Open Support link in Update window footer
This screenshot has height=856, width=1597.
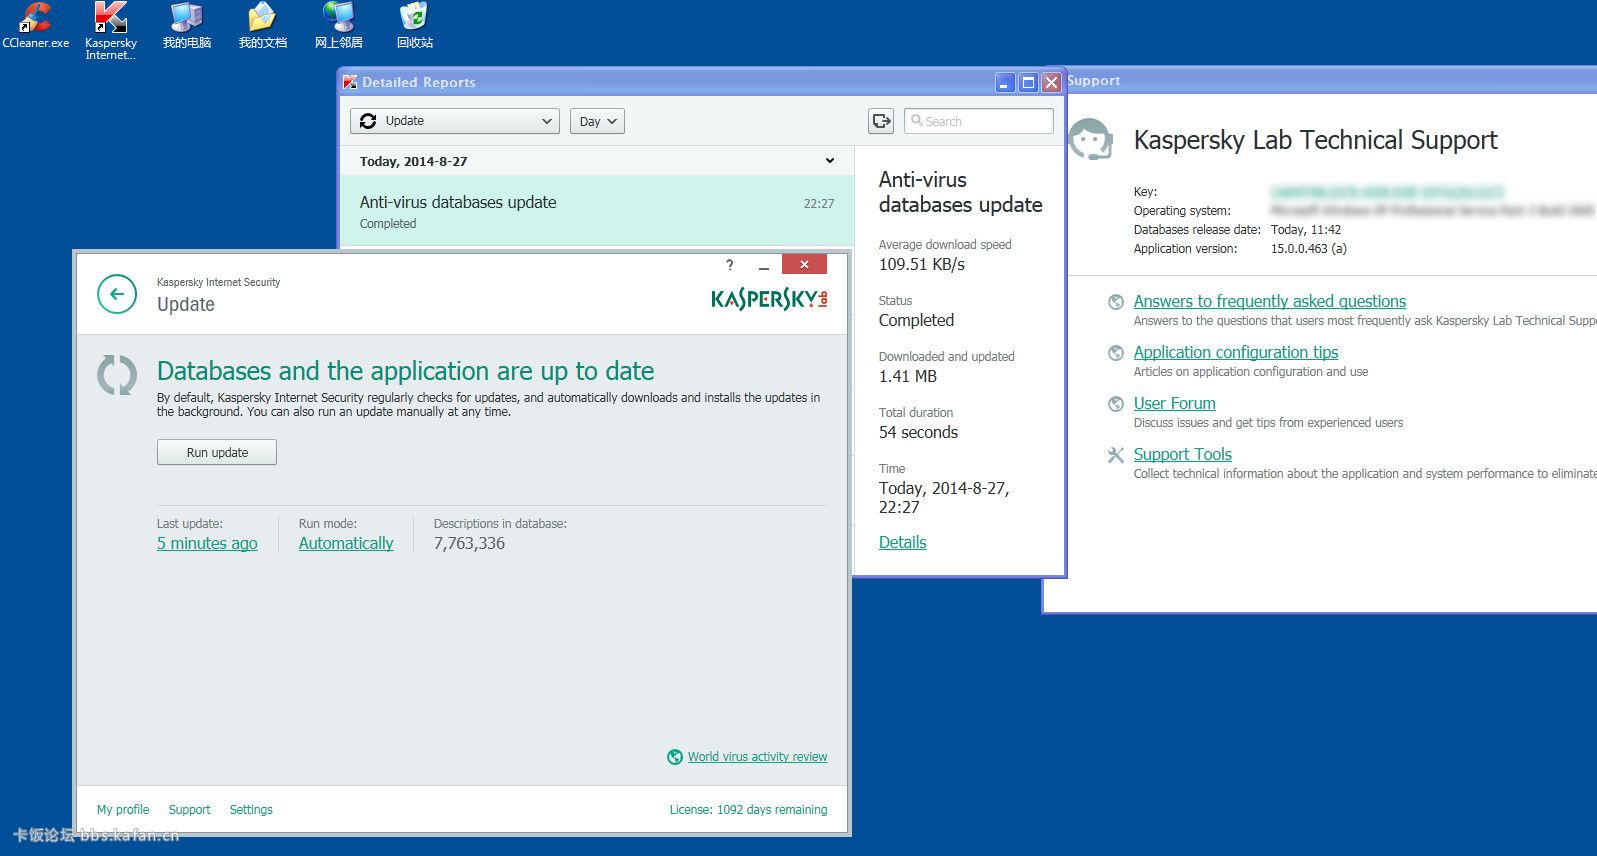(x=189, y=810)
